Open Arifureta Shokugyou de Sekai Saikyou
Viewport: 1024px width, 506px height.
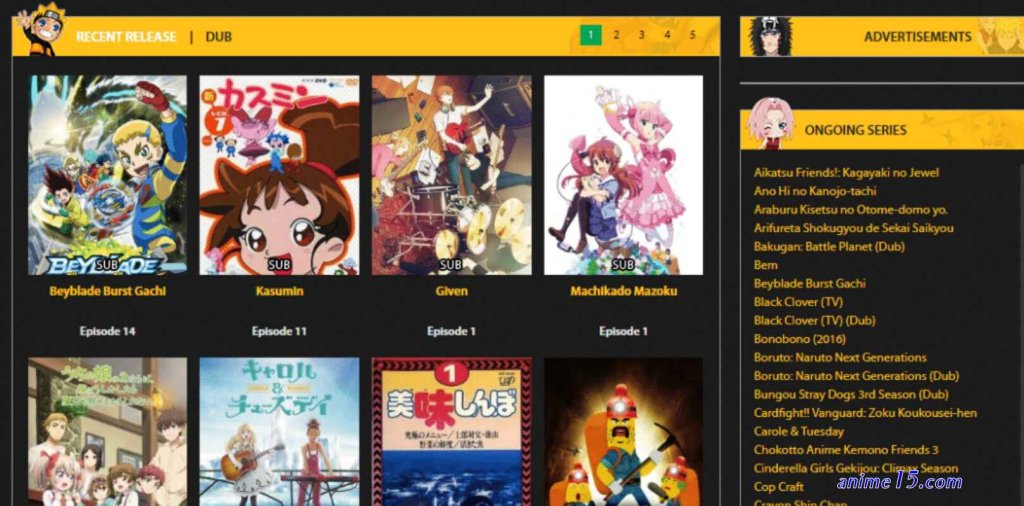tap(854, 229)
